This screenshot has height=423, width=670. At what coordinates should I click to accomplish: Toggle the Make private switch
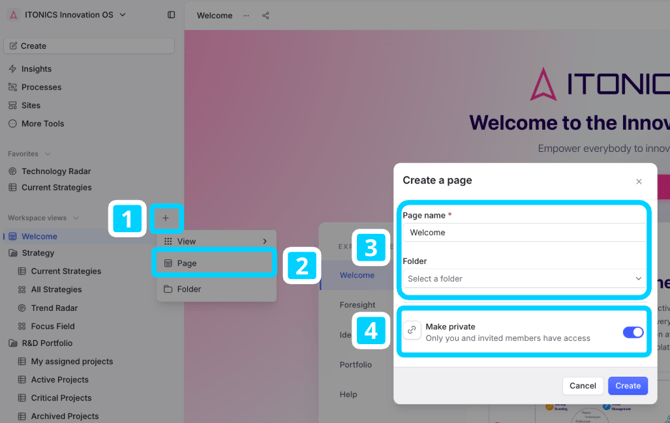[633, 332]
